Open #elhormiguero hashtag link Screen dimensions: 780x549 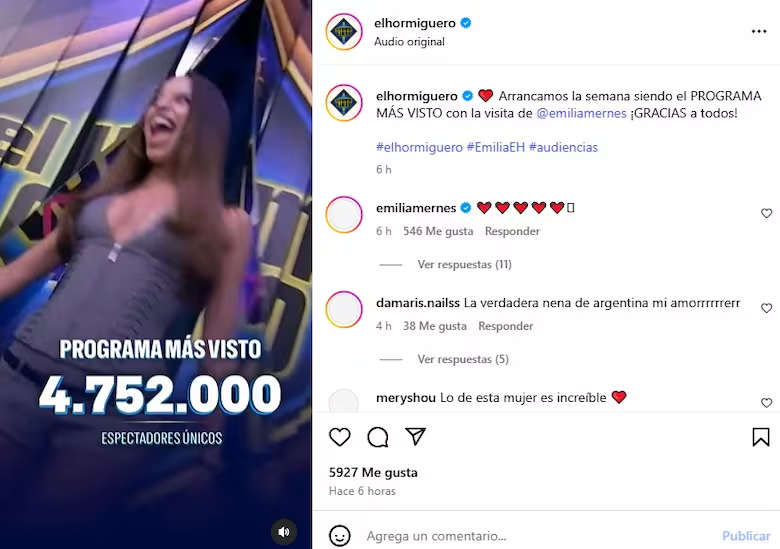point(419,147)
